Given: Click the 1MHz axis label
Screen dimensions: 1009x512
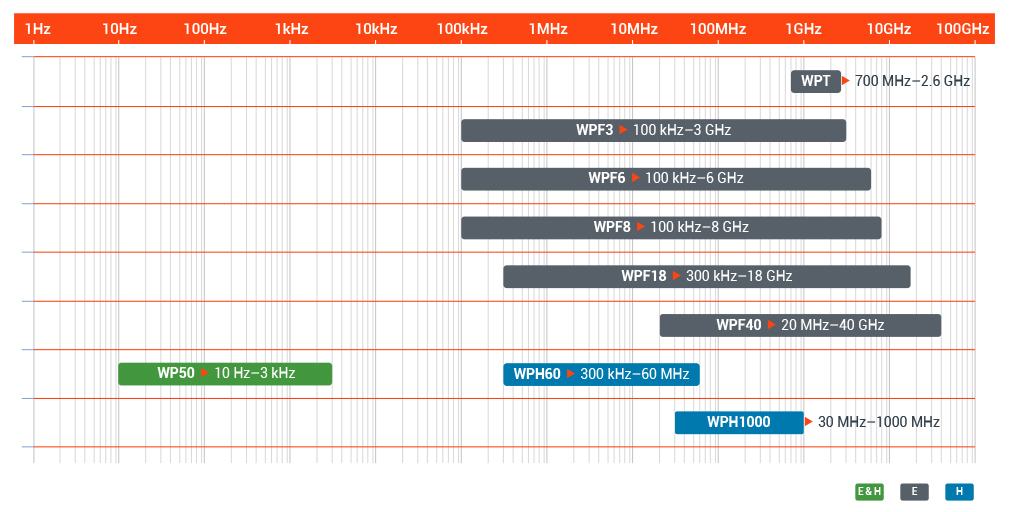Looking at the screenshot, I should click(548, 29).
